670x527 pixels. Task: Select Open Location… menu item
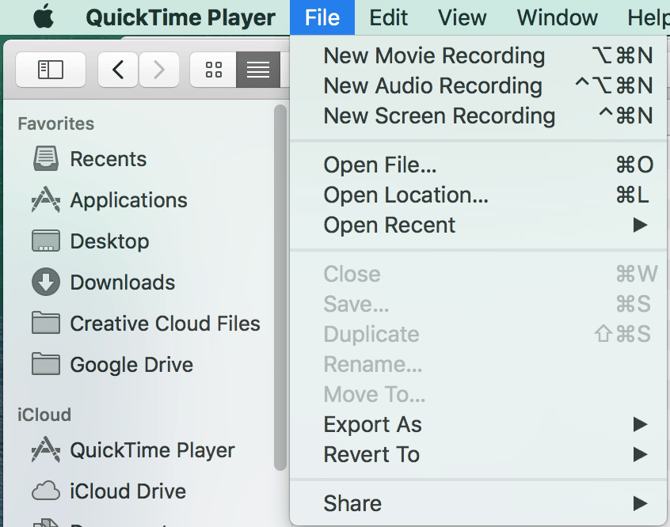pos(478,195)
